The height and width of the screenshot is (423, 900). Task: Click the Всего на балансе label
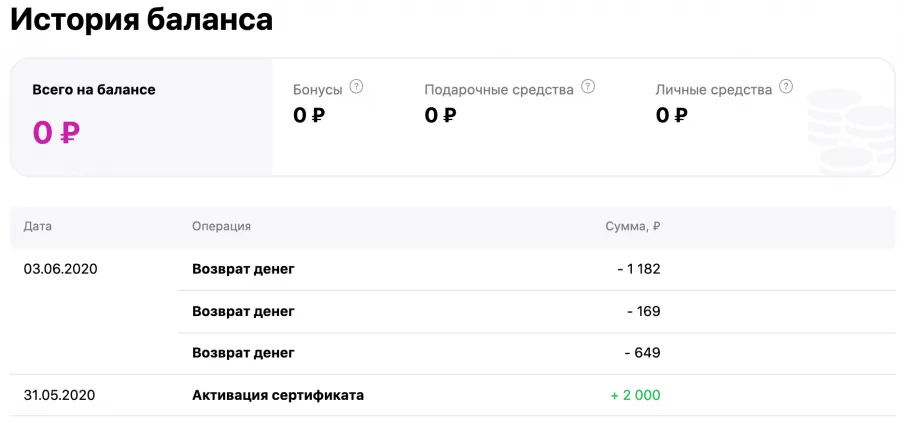coord(94,90)
